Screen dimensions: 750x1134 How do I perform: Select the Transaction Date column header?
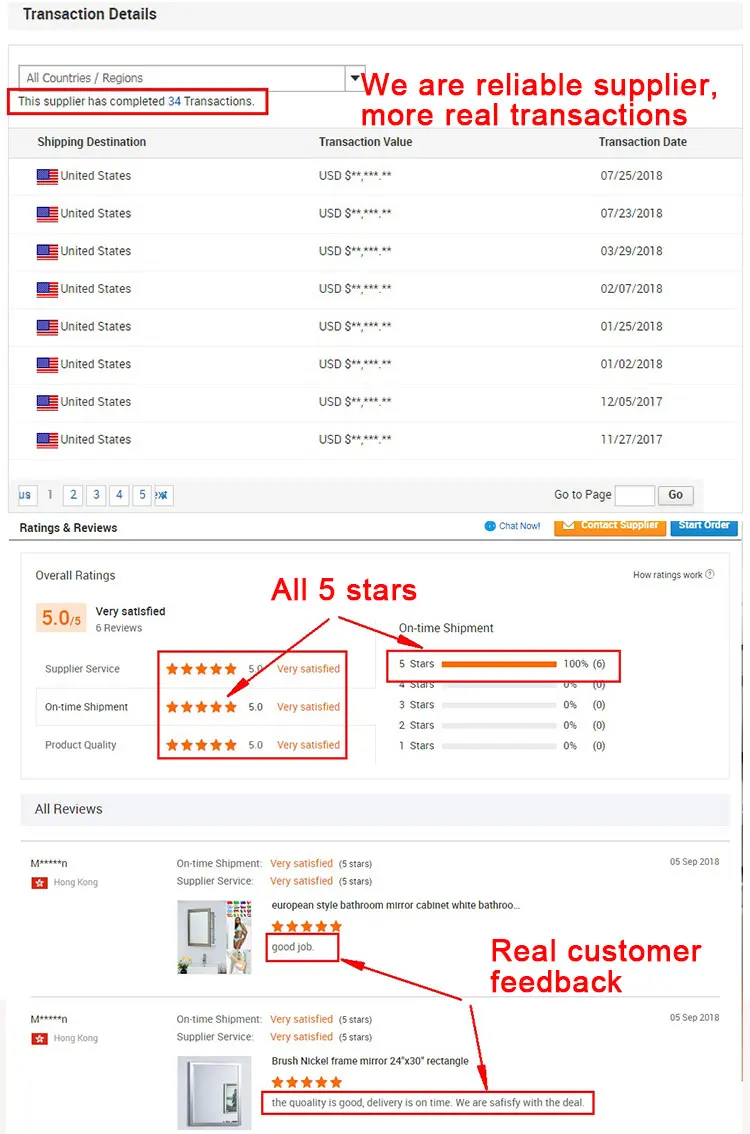[x=642, y=142]
